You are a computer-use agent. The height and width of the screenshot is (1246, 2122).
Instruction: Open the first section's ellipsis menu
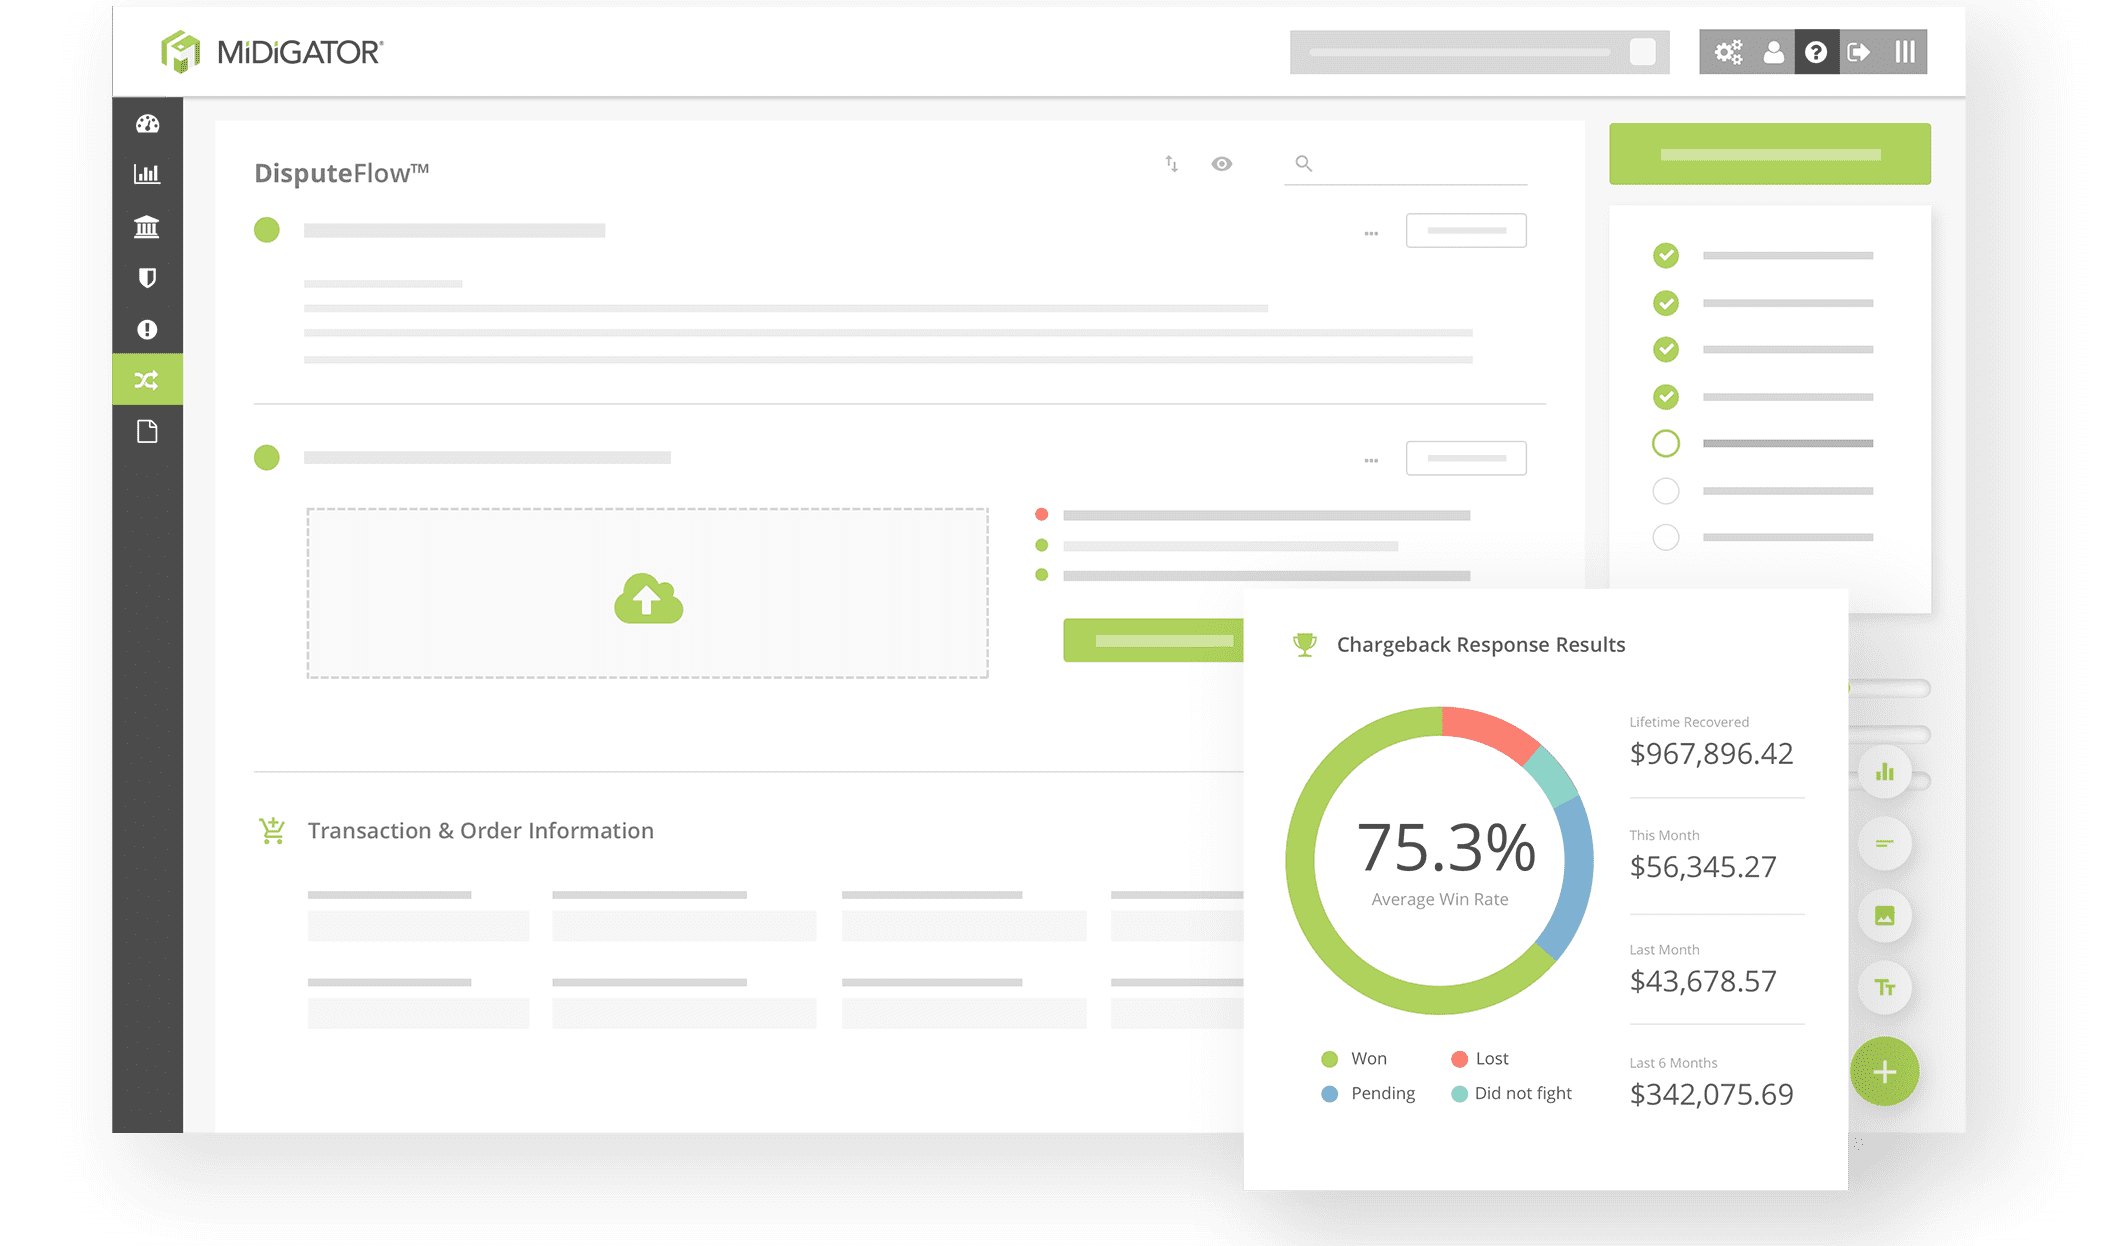coord(1371,233)
